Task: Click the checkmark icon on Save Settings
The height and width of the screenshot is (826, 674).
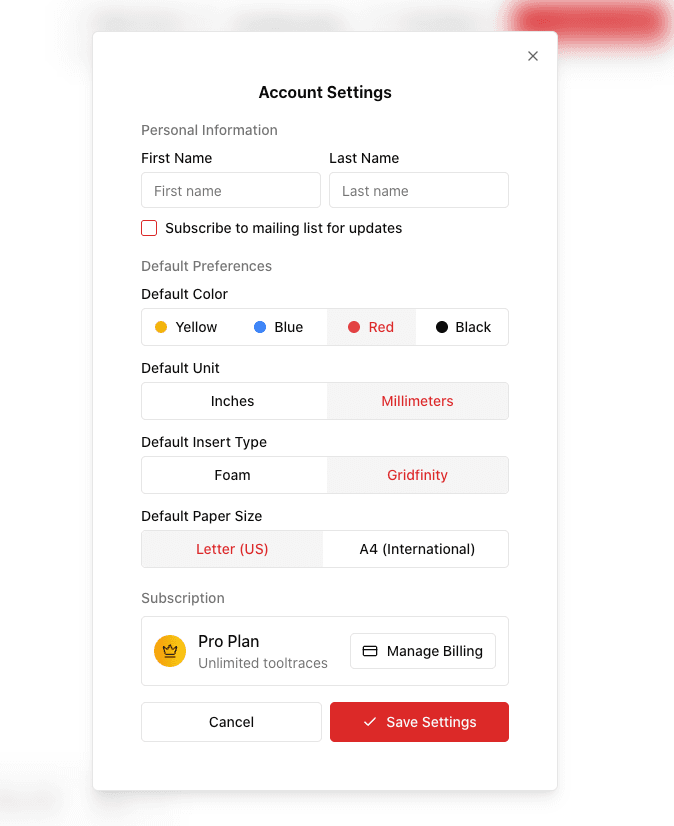Action: click(370, 721)
